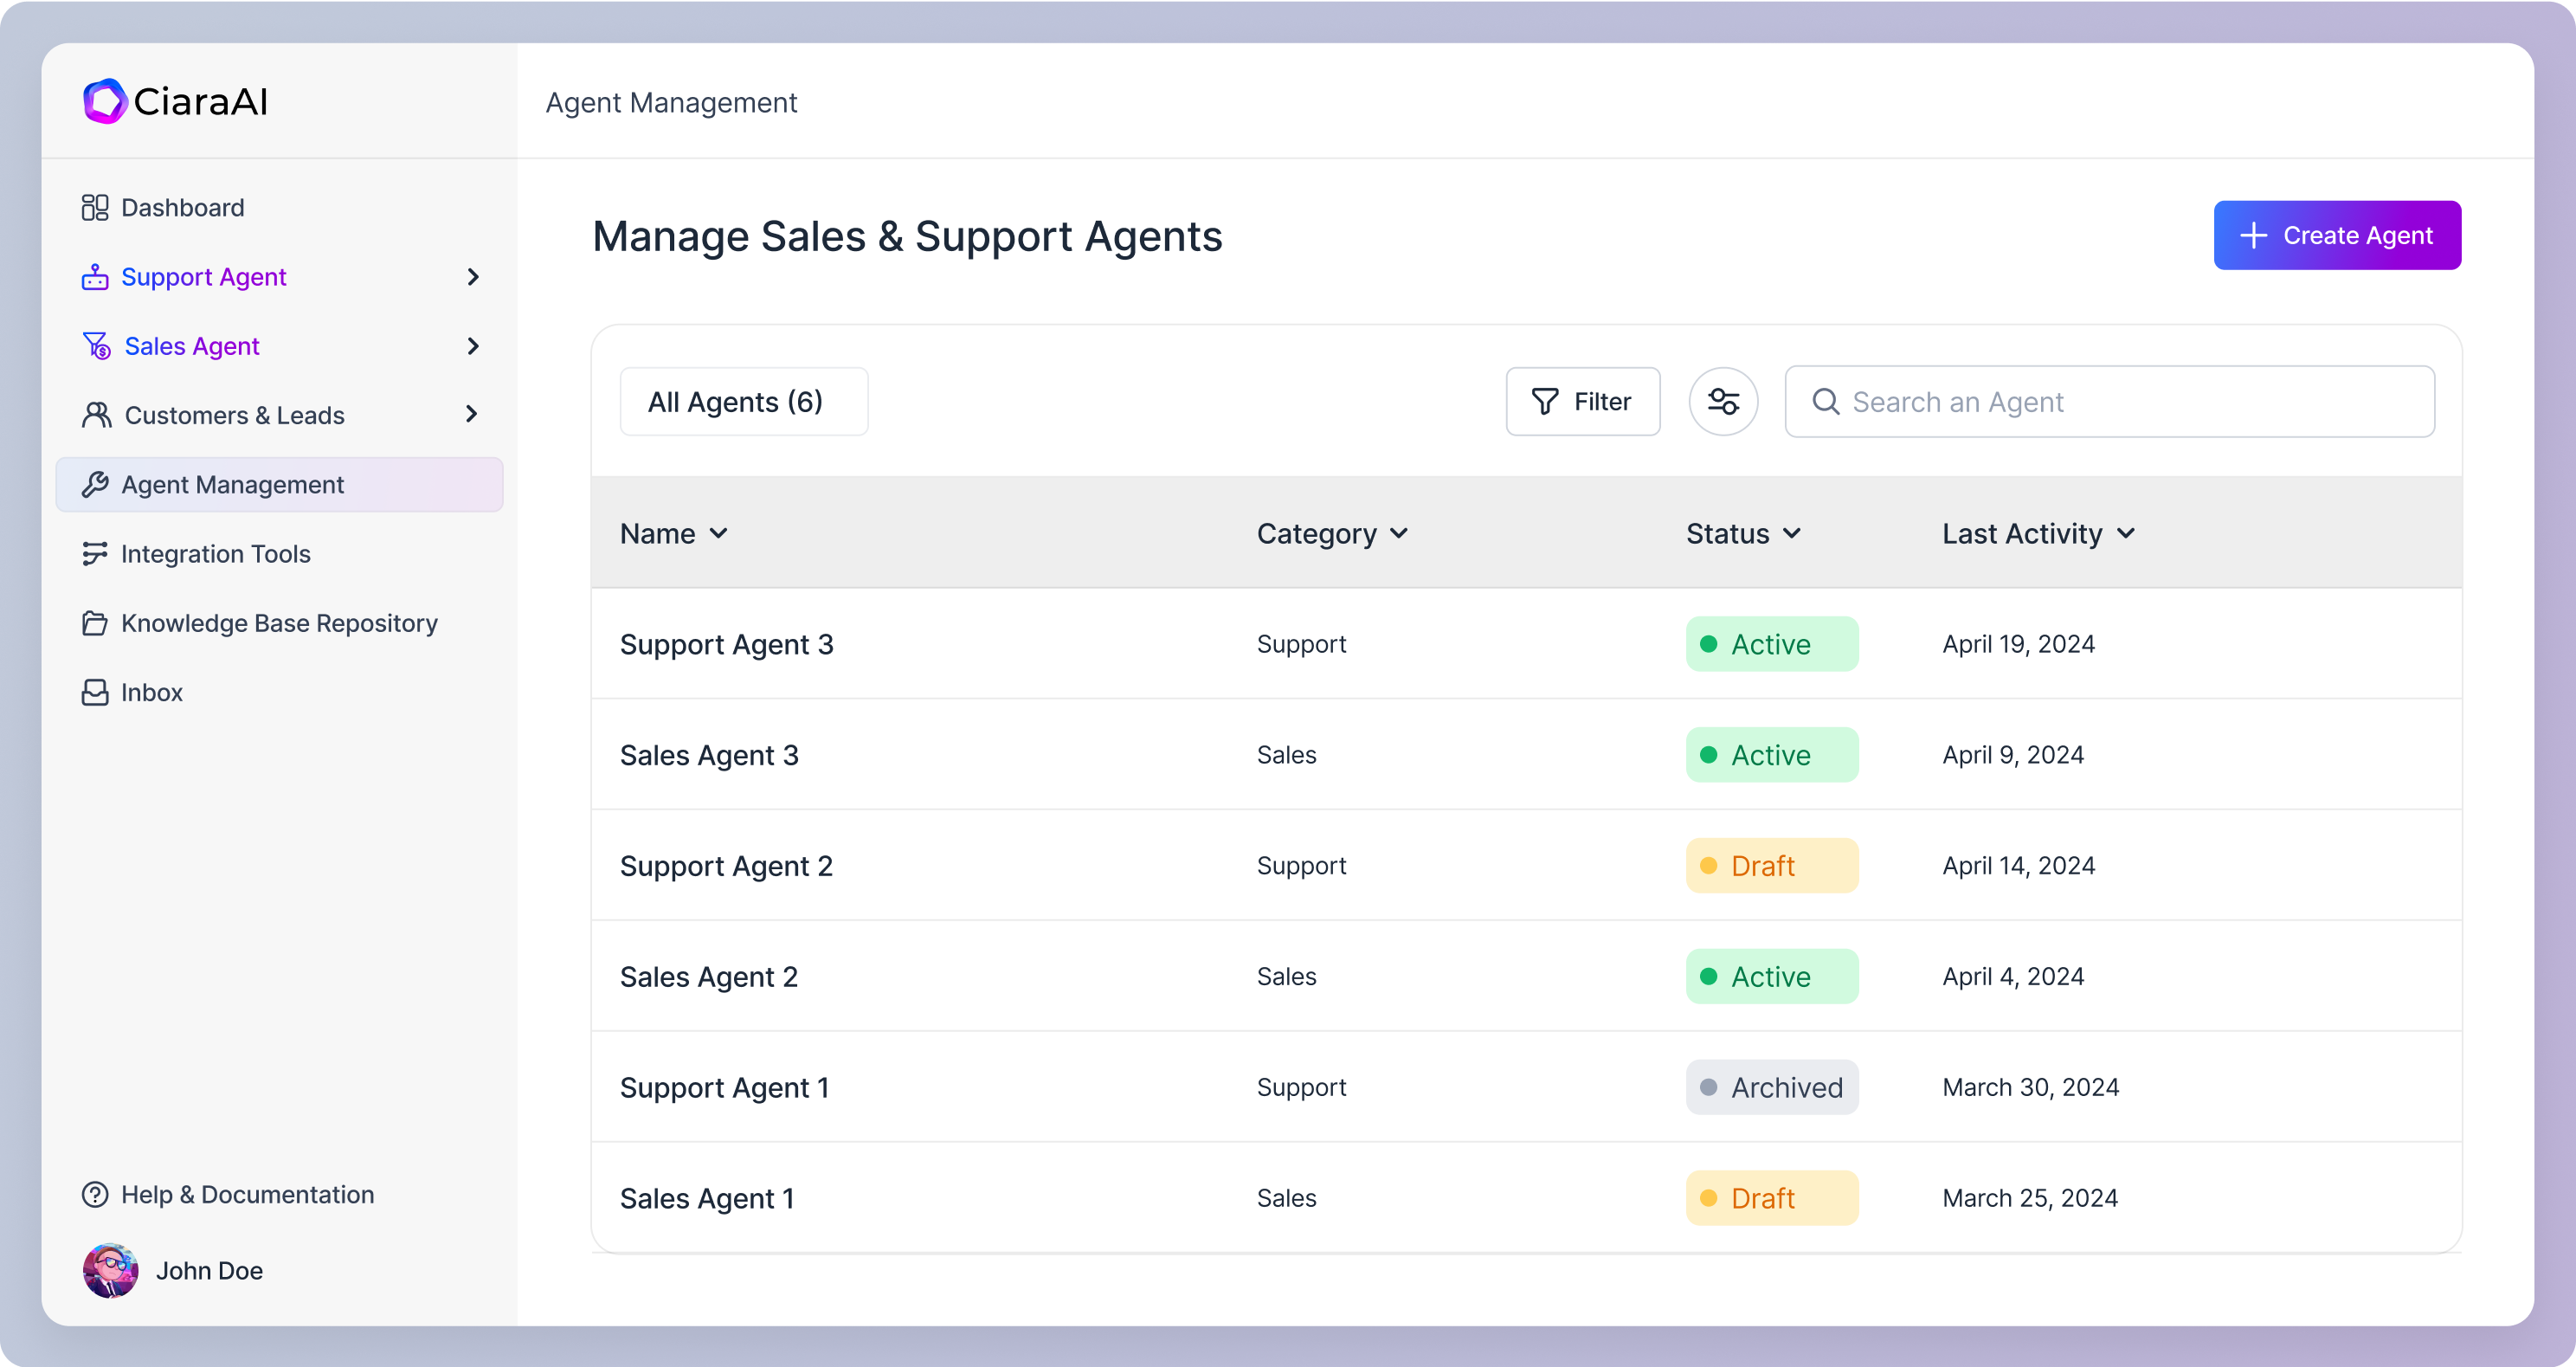Screen dimensions: 2576x1367
Task: Open the Last Activity column dropdown
Action: click(2125, 533)
